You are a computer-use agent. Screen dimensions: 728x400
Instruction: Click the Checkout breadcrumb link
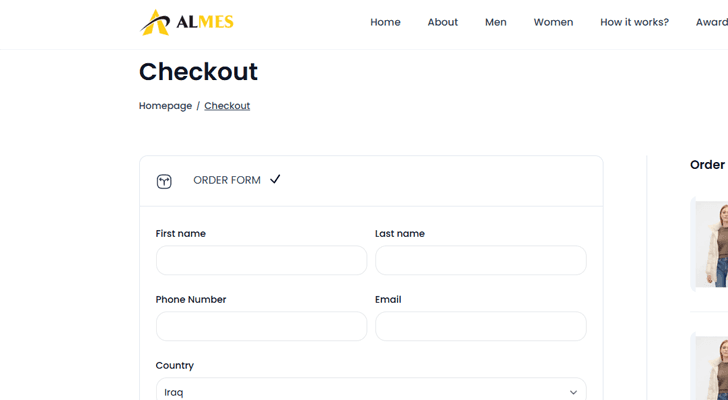(227, 106)
